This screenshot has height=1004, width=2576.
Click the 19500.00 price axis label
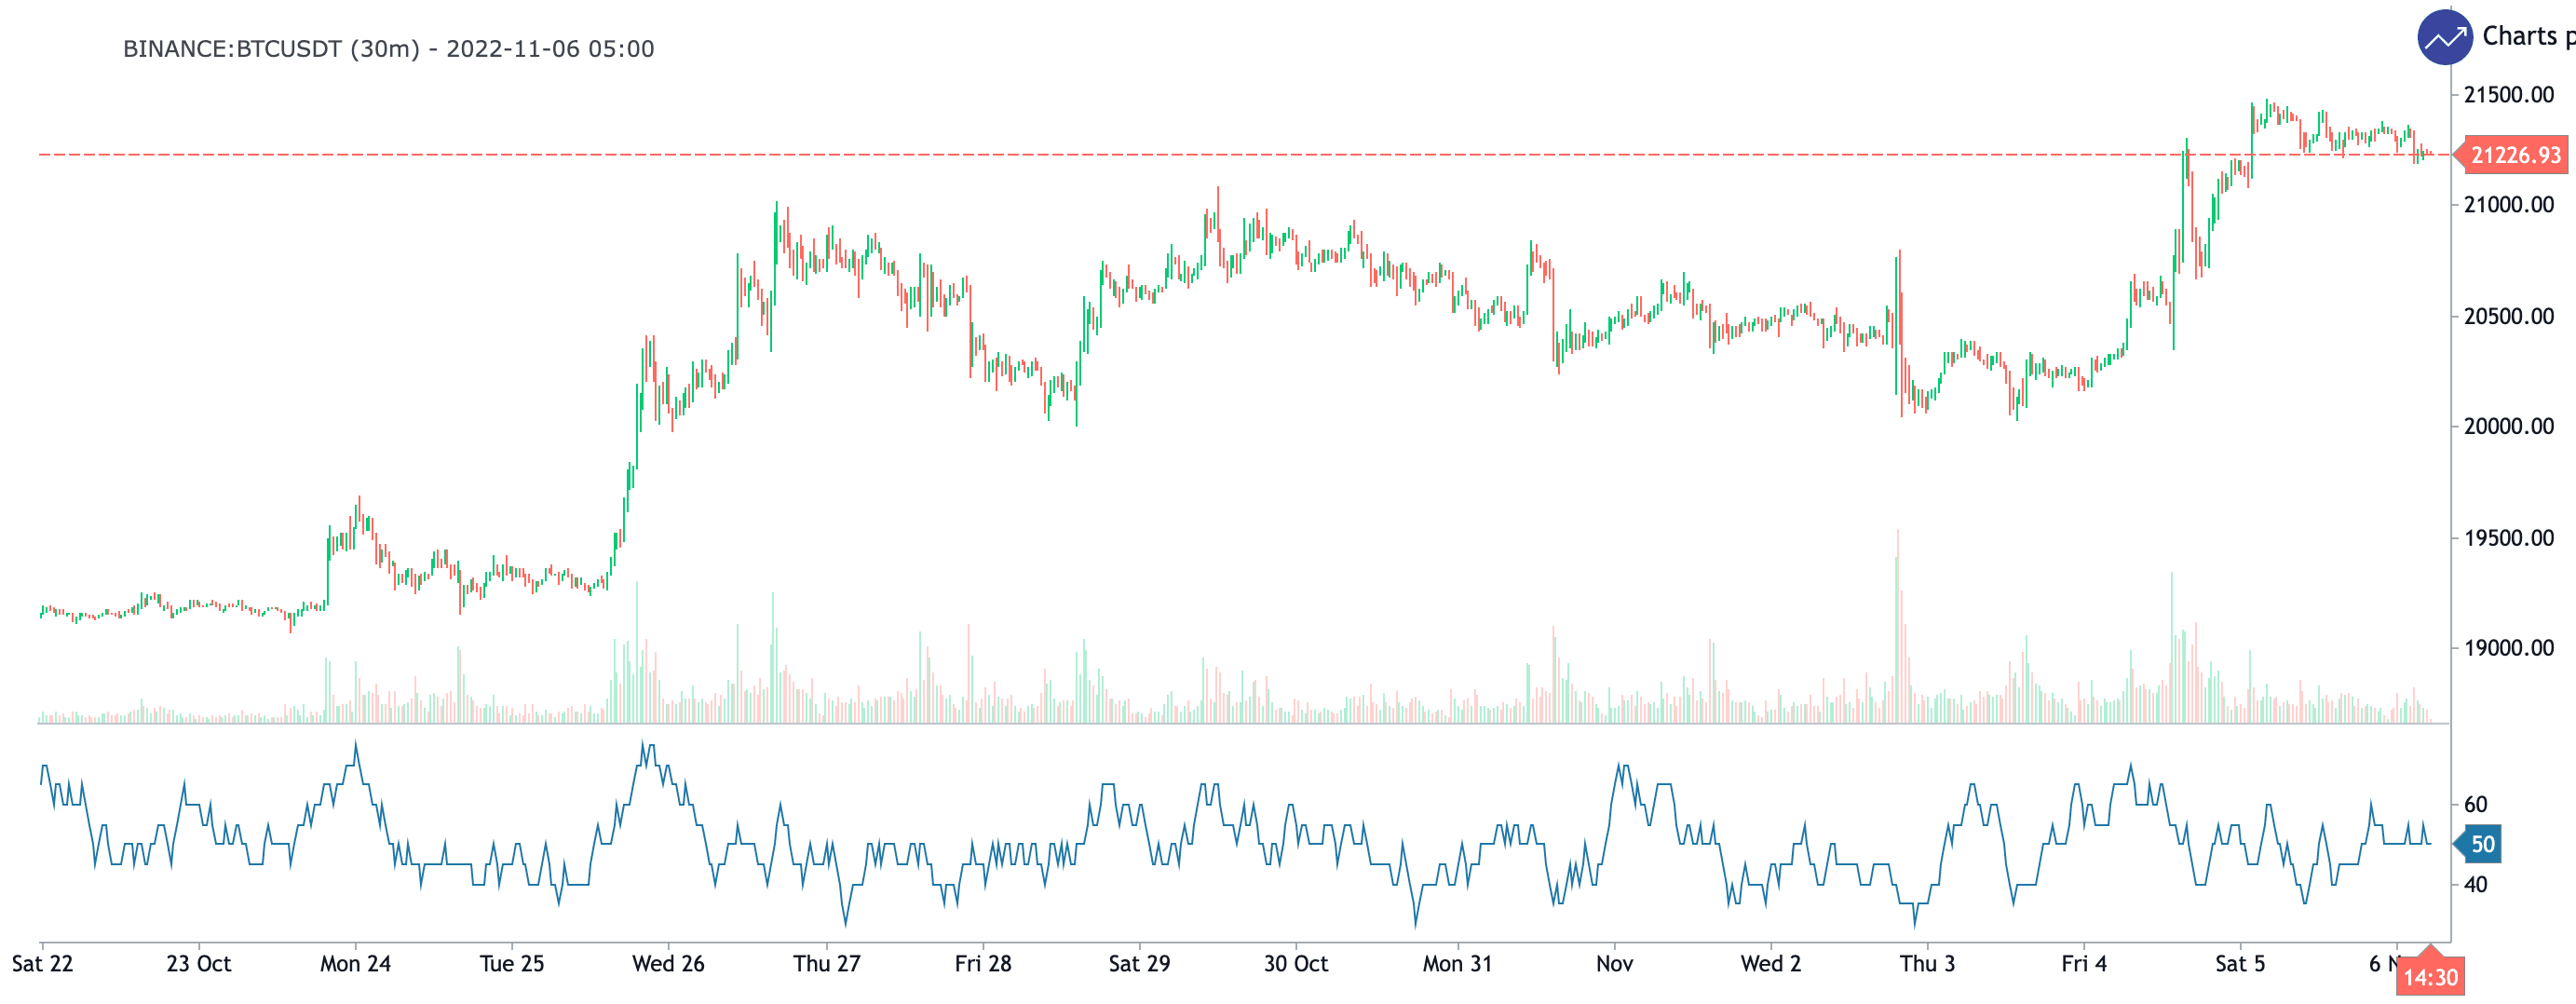(x=2508, y=538)
